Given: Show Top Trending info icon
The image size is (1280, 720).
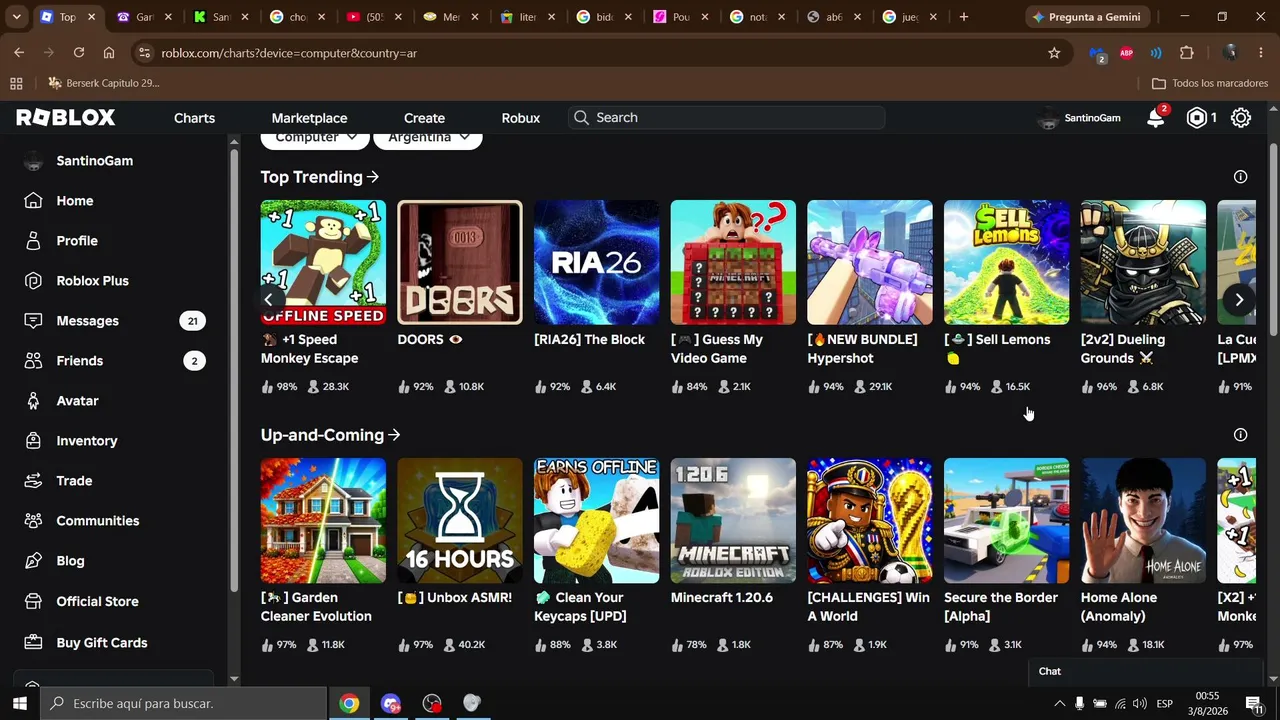Looking at the screenshot, I should (1241, 177).
